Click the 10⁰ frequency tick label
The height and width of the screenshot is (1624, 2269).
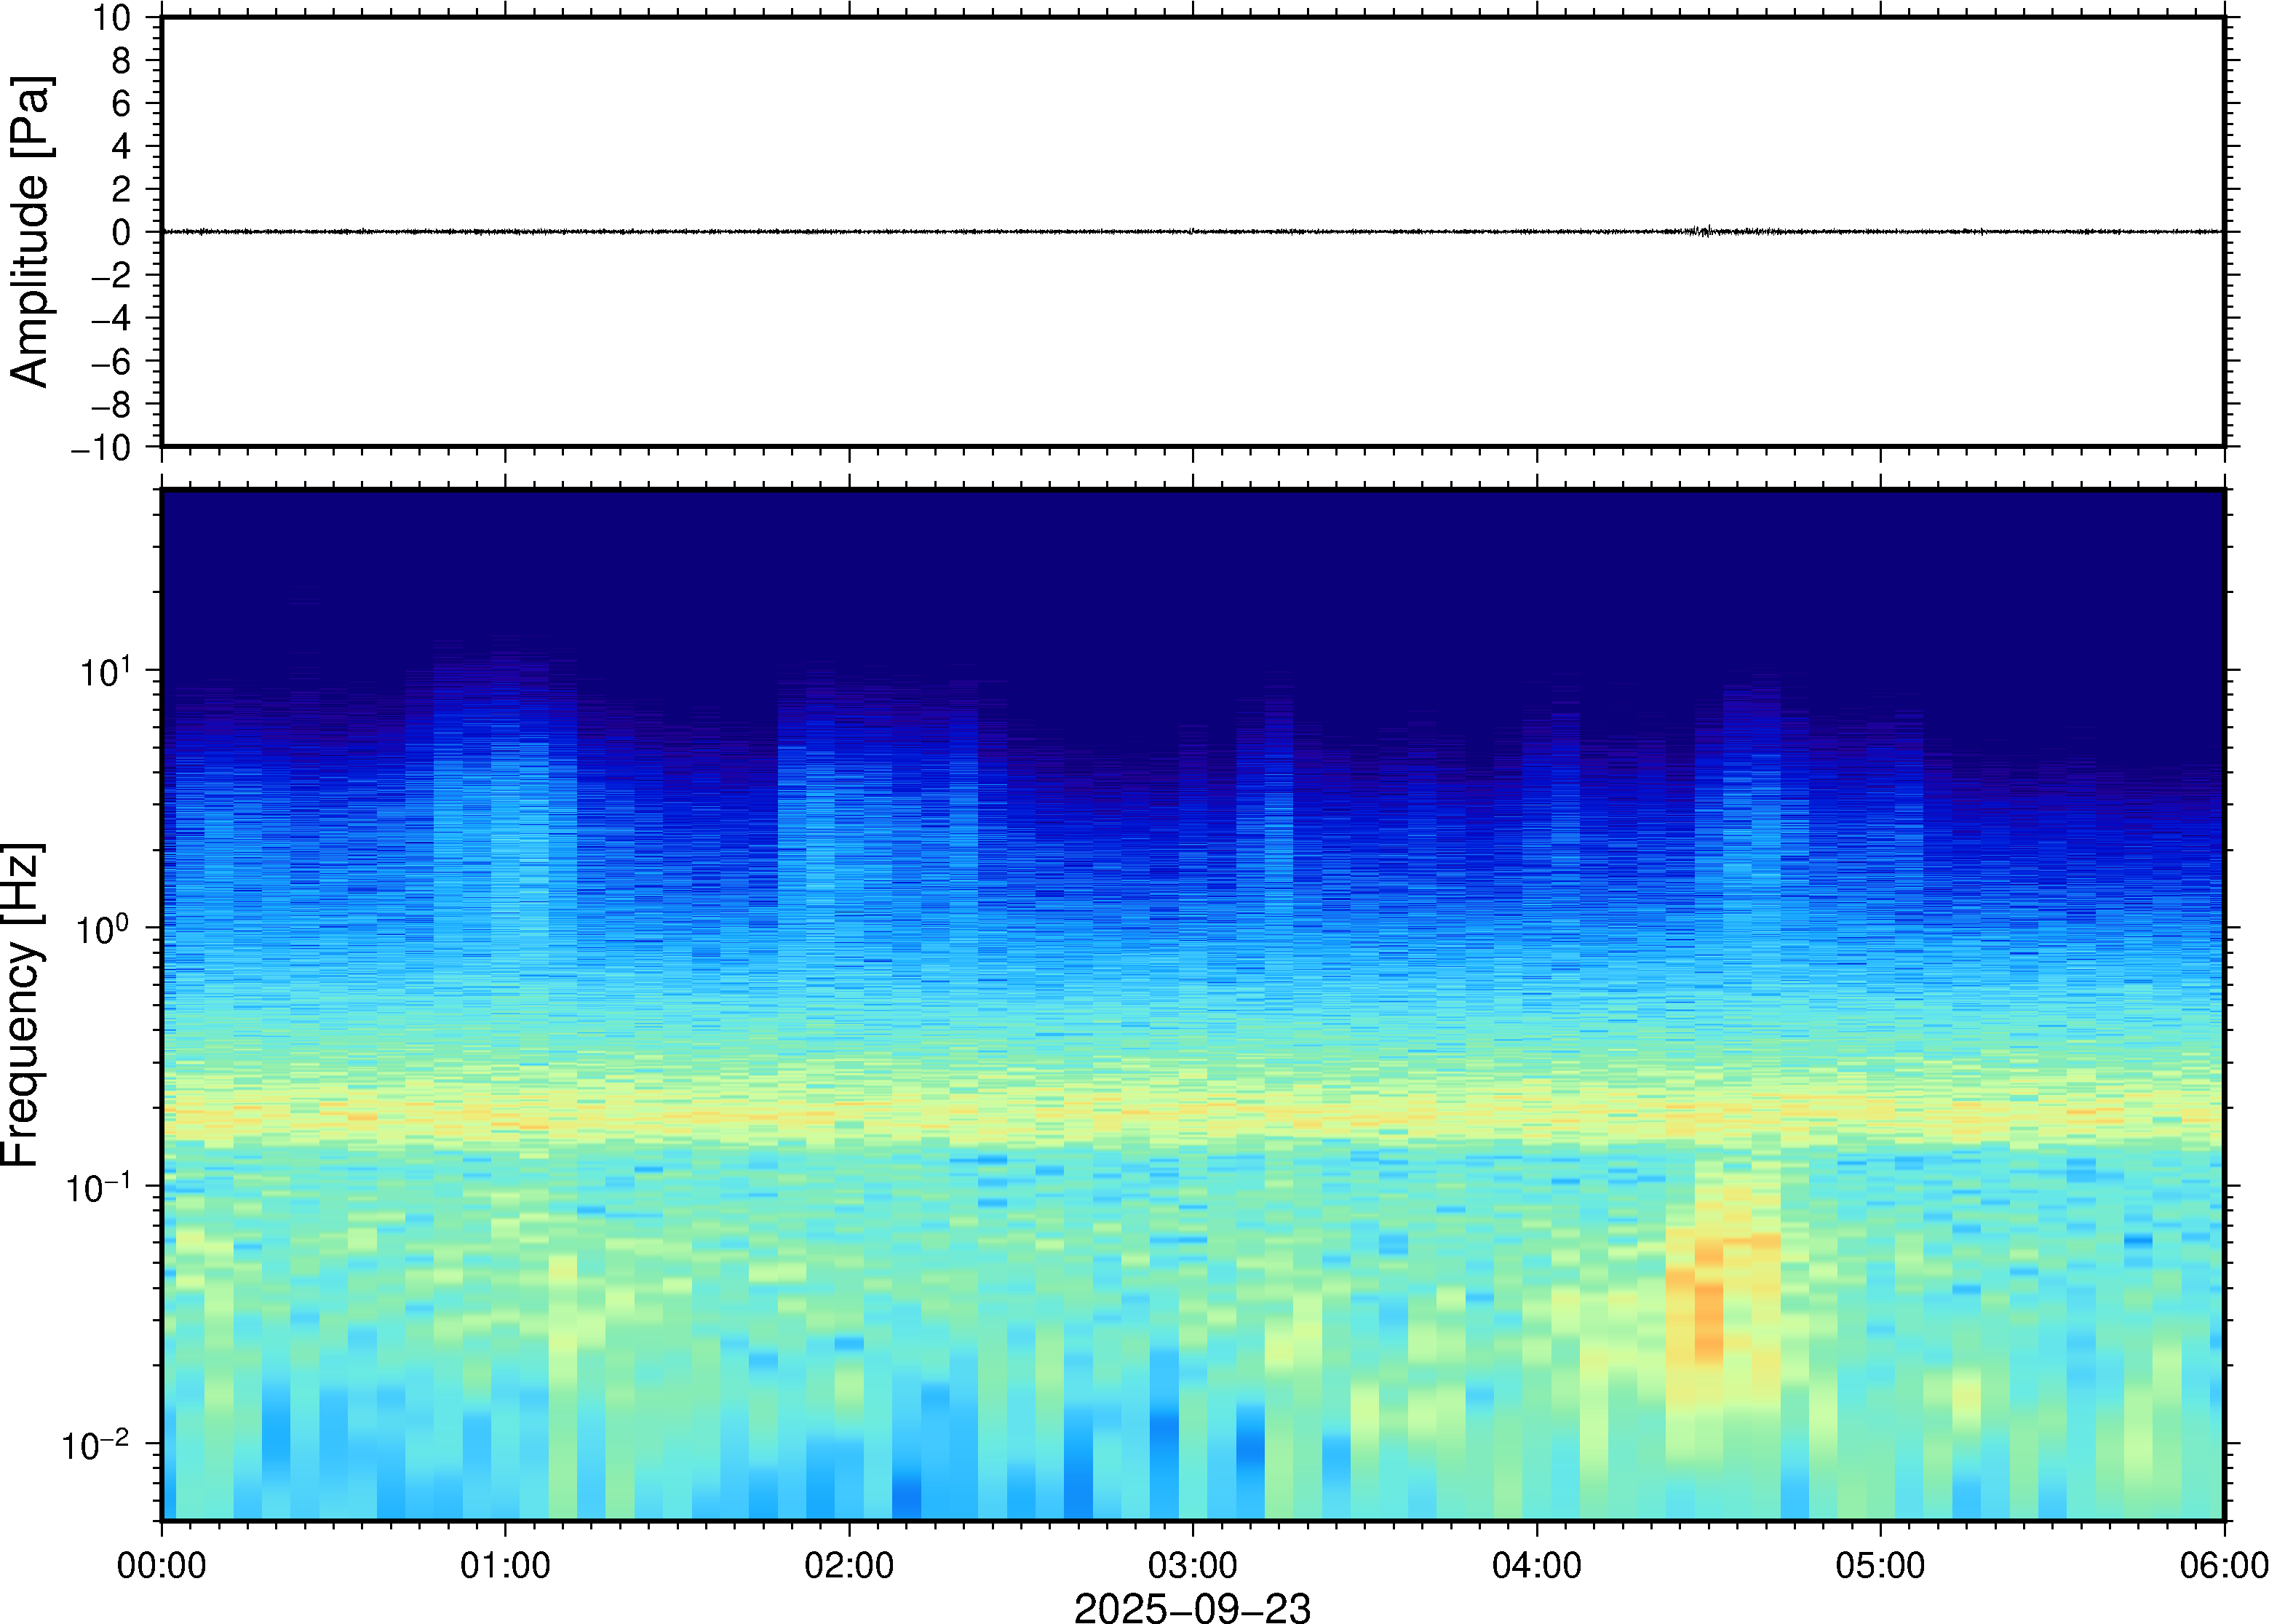[103, 930]
